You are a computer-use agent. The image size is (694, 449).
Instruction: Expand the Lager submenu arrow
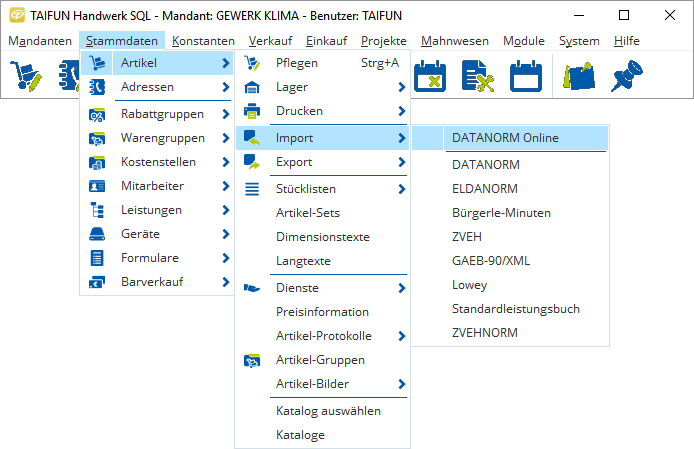(401, 88)
